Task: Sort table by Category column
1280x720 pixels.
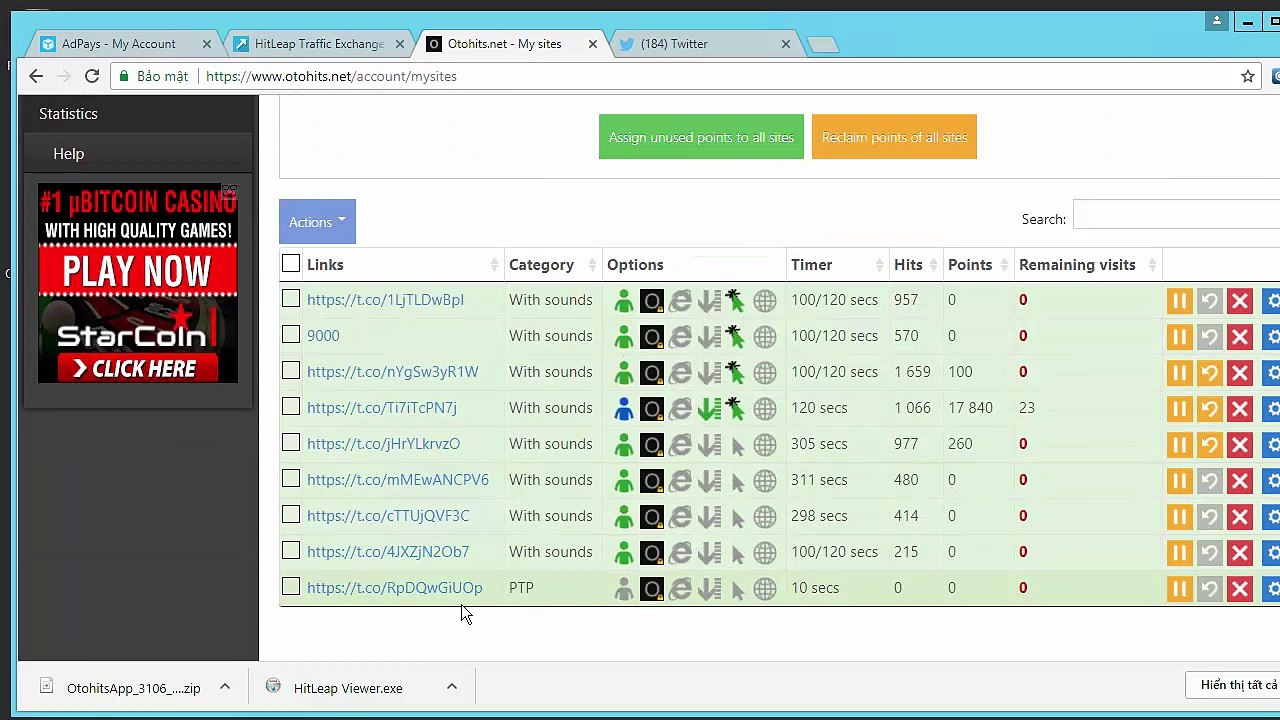Action: pyautogui.click(x=553, y=265)
